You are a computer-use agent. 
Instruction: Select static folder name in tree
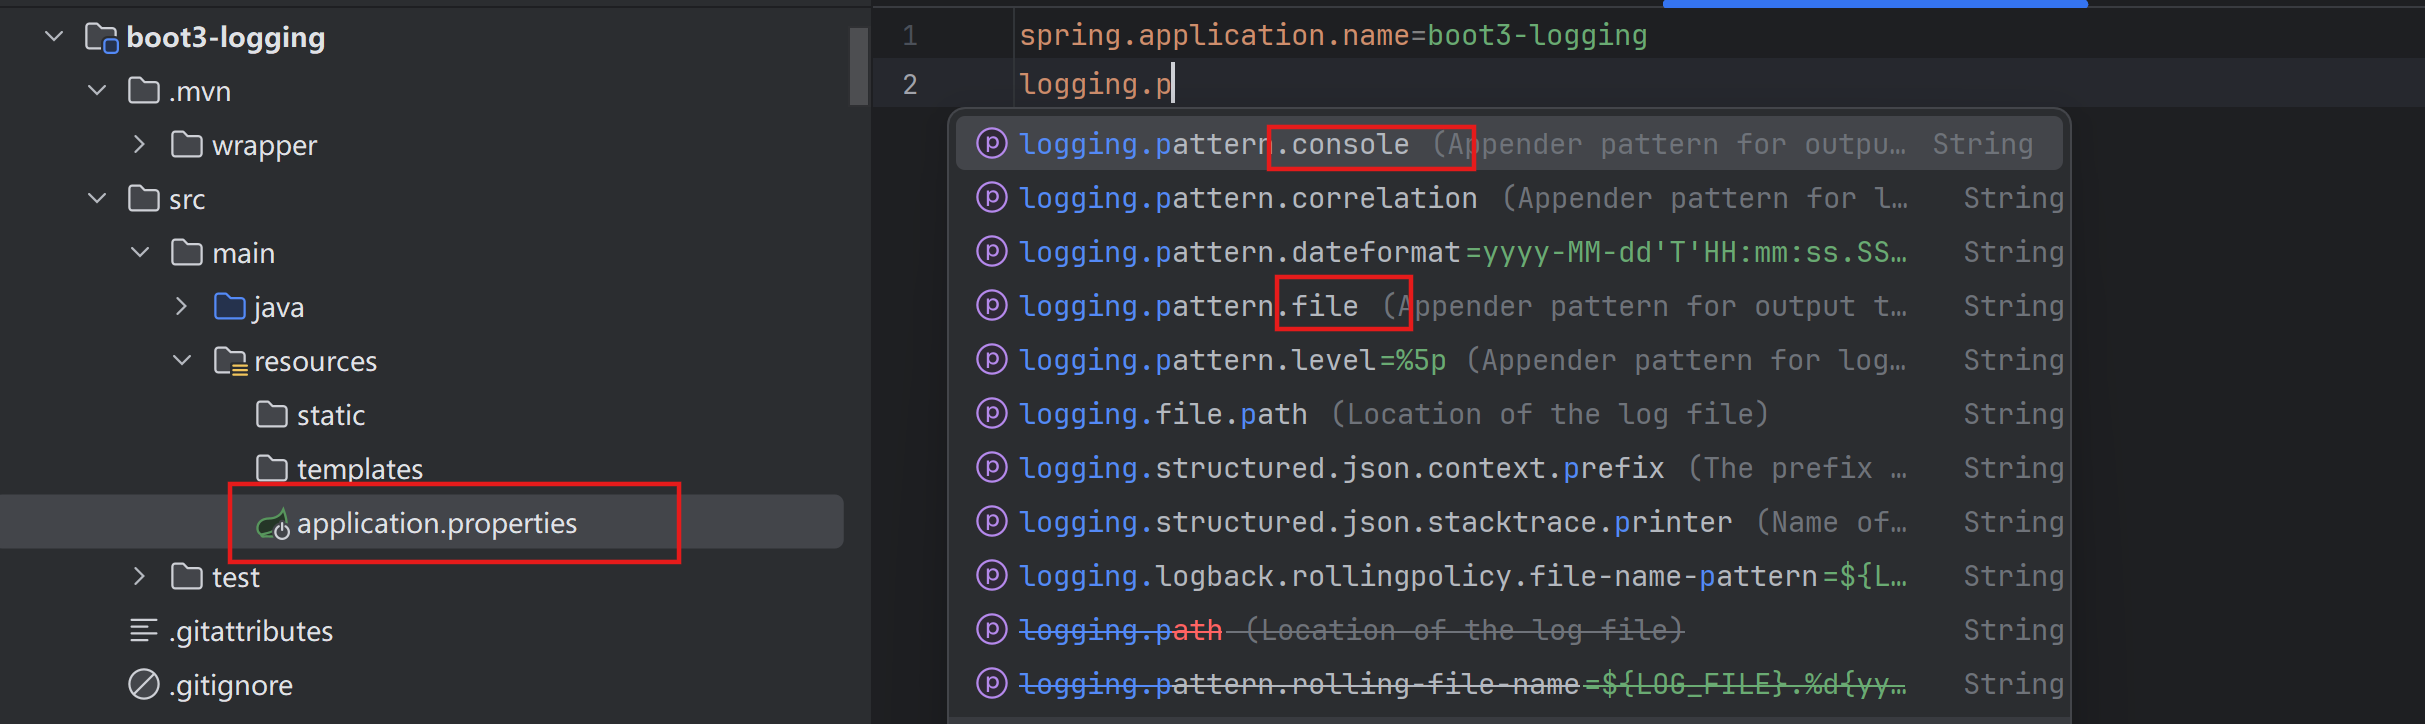330,415
